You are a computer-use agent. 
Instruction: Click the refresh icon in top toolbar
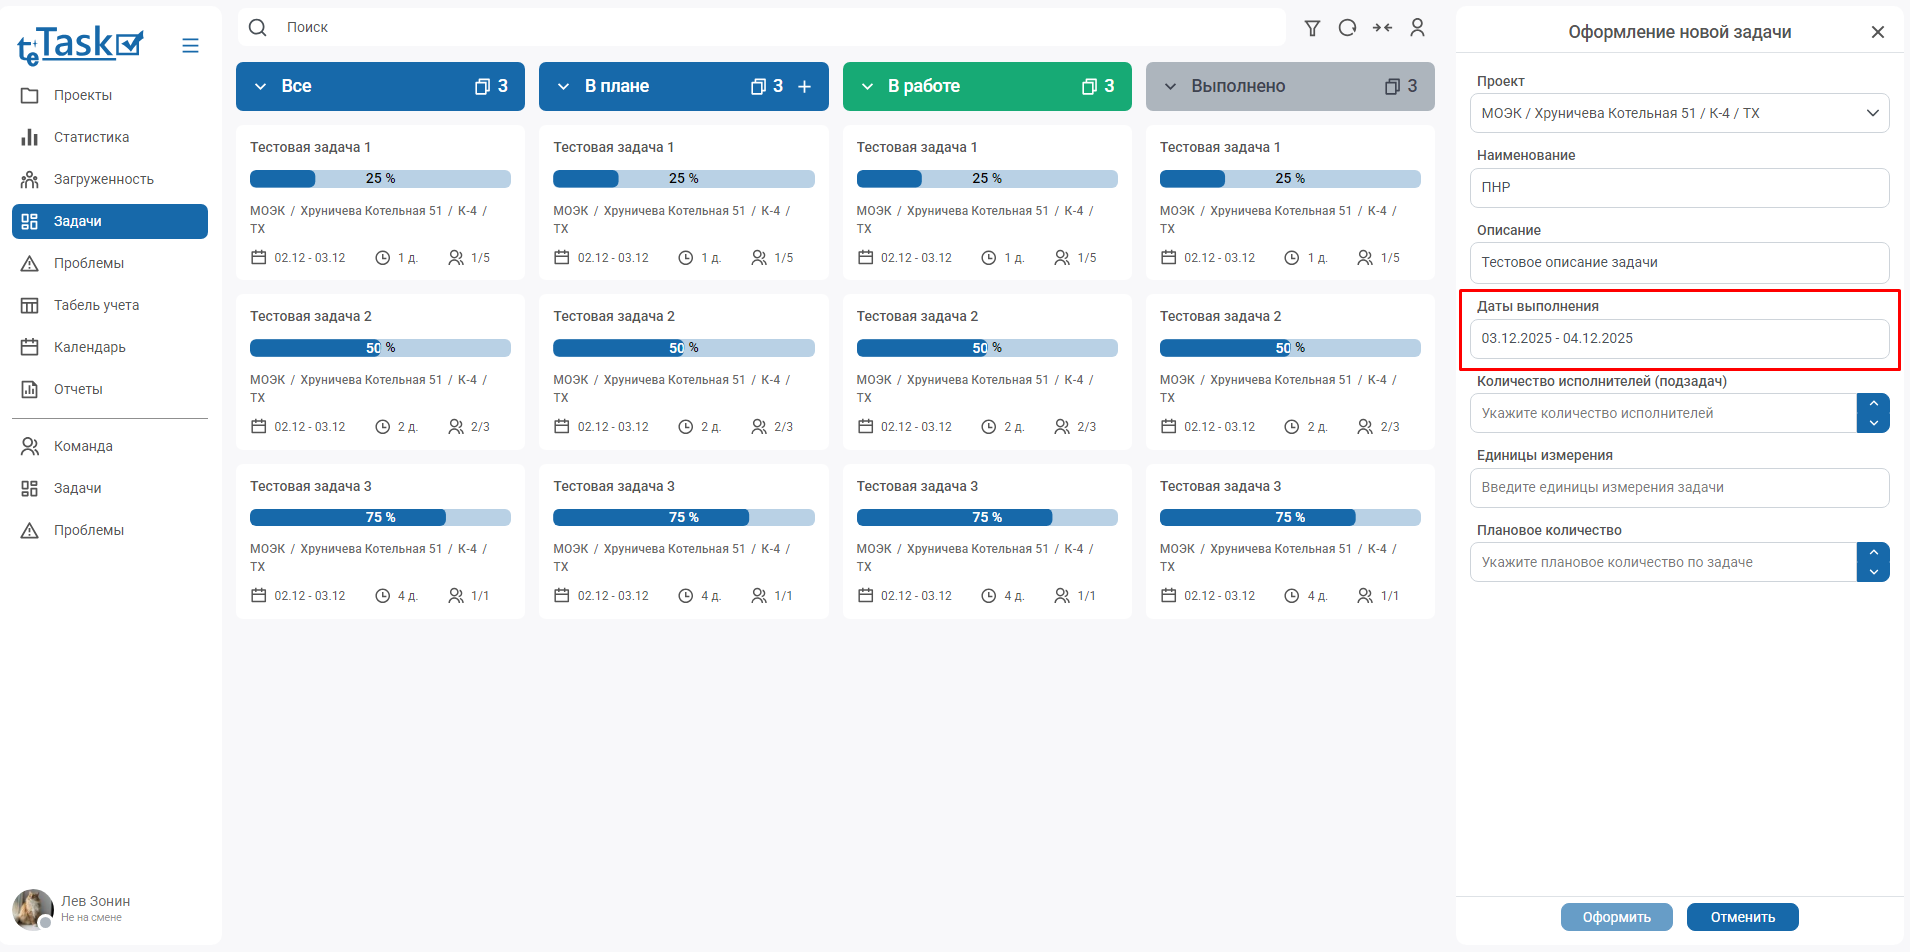tap(1347, 28)
